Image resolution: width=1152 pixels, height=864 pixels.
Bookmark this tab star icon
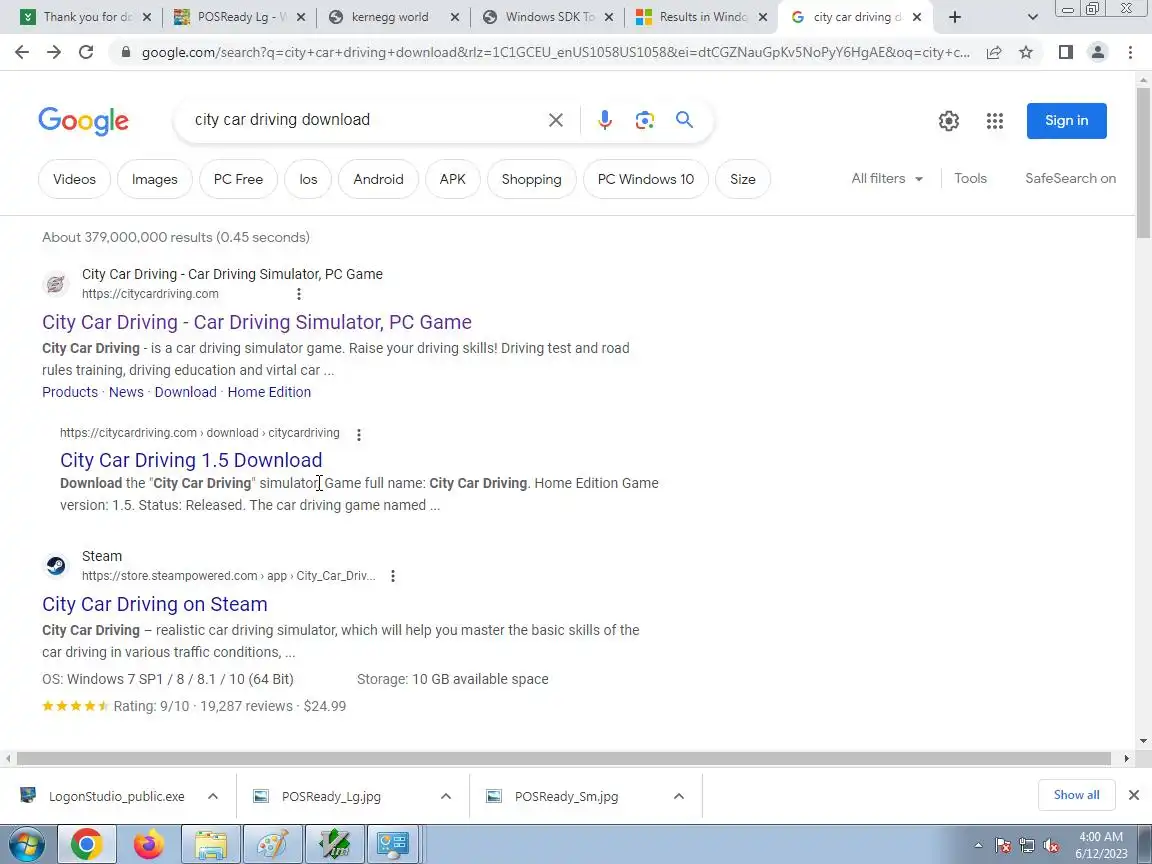pos(1026,52)
